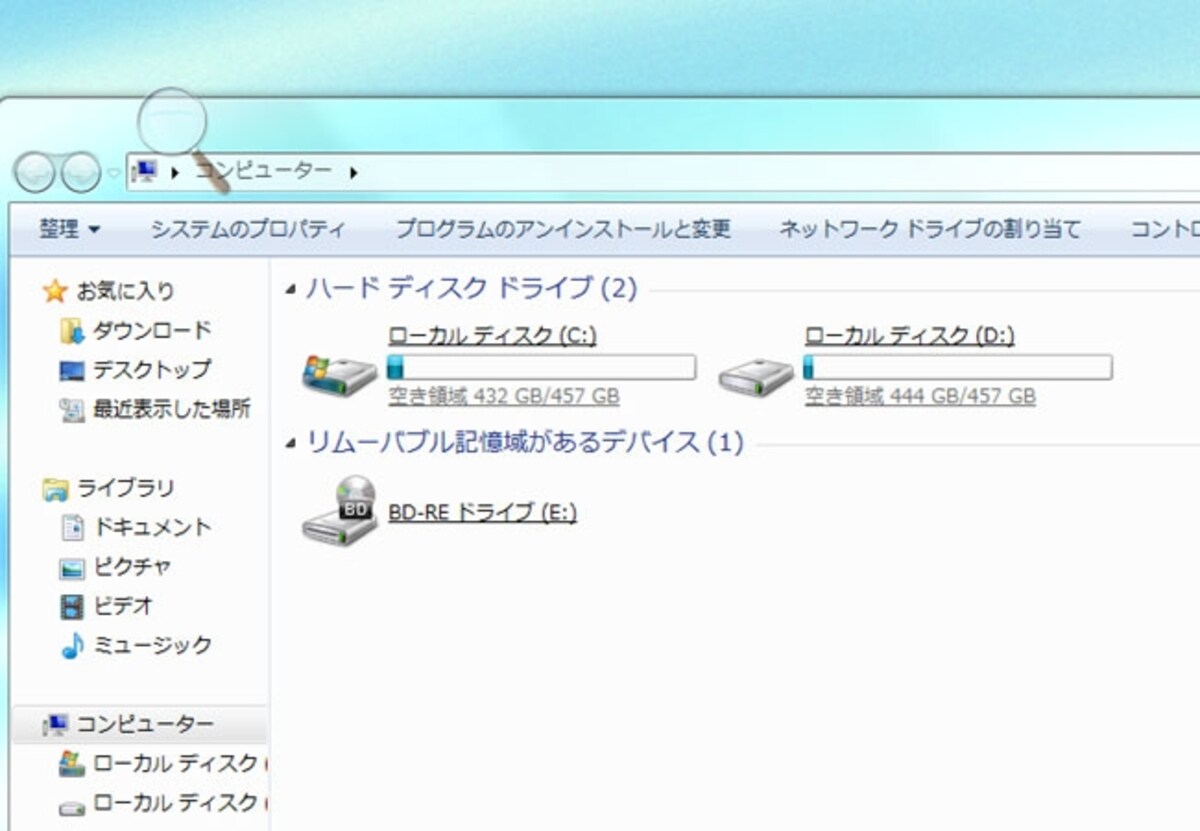Click the お気に入り star icon
The width and height of the screenshot is (1200, 831).
coord(54,291)
